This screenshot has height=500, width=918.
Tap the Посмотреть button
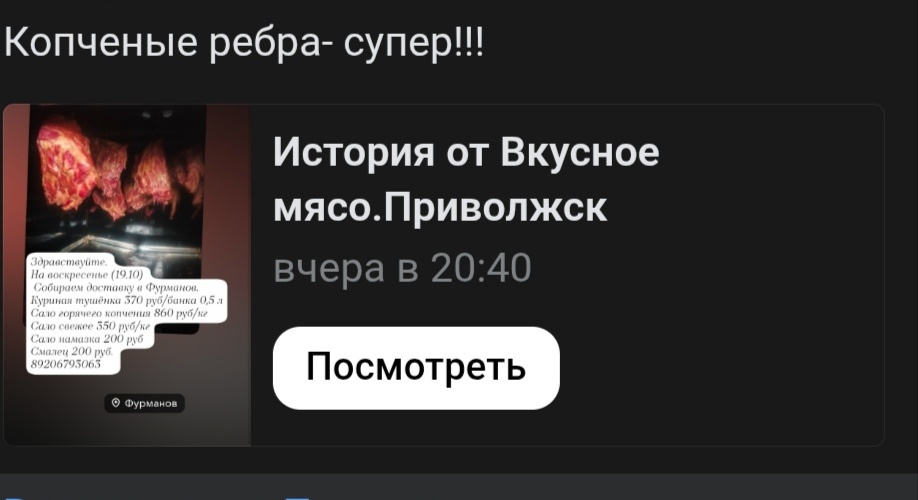[416, 368]
